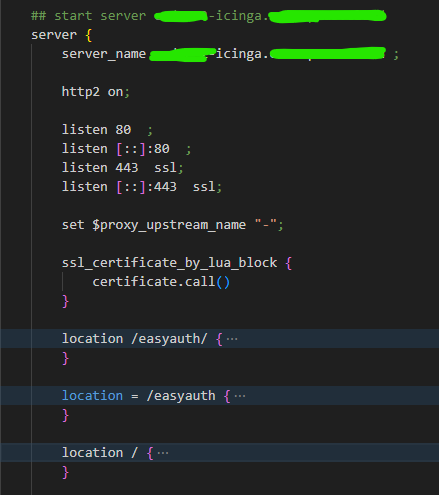Image resolution: width=439 pixels, height=495 pixels.
Task: Click the listen [::]:443 ssl line
Action: coord(142,187)
